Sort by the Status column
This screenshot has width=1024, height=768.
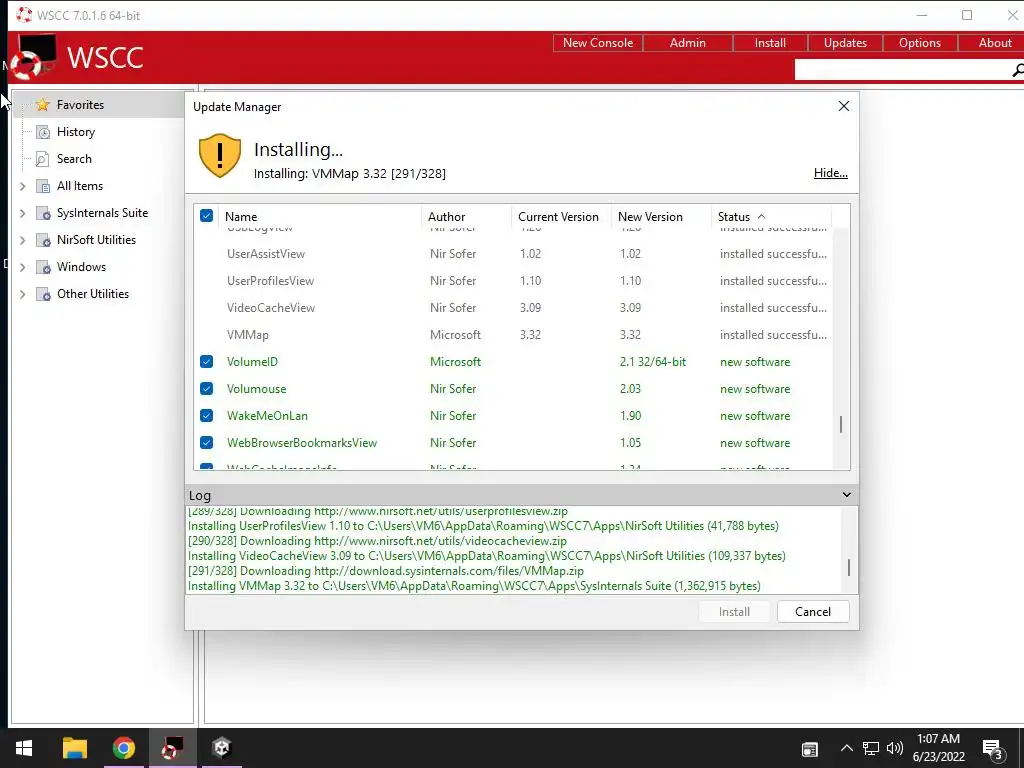tap(771, 216)
